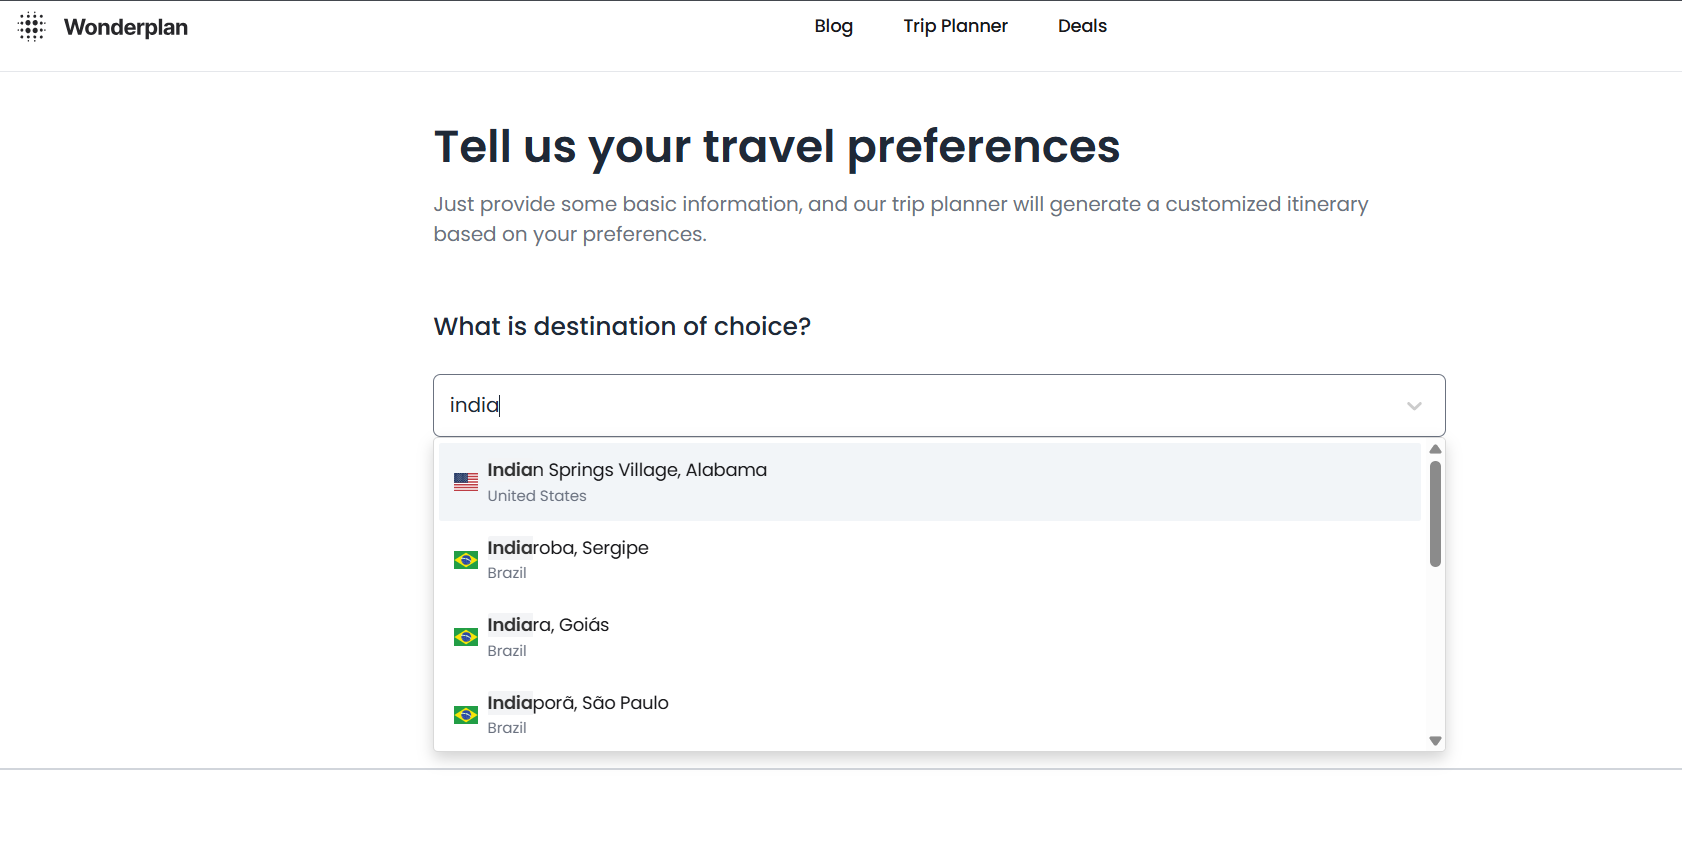Choose Indiaroba, Sergipe from suggestions
1682x851 pixels.
568,548
